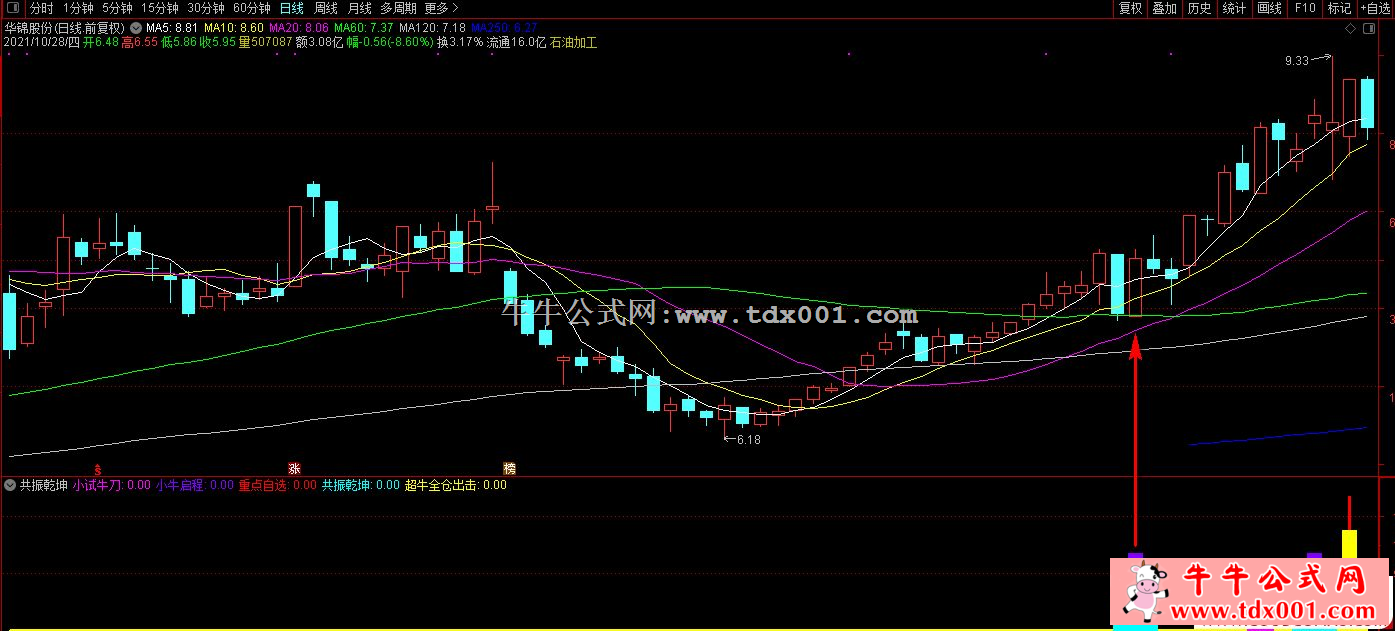Screen dimensions: 1395x631
Task: Toggle the left panel layout icon
Action: (13, 8)
